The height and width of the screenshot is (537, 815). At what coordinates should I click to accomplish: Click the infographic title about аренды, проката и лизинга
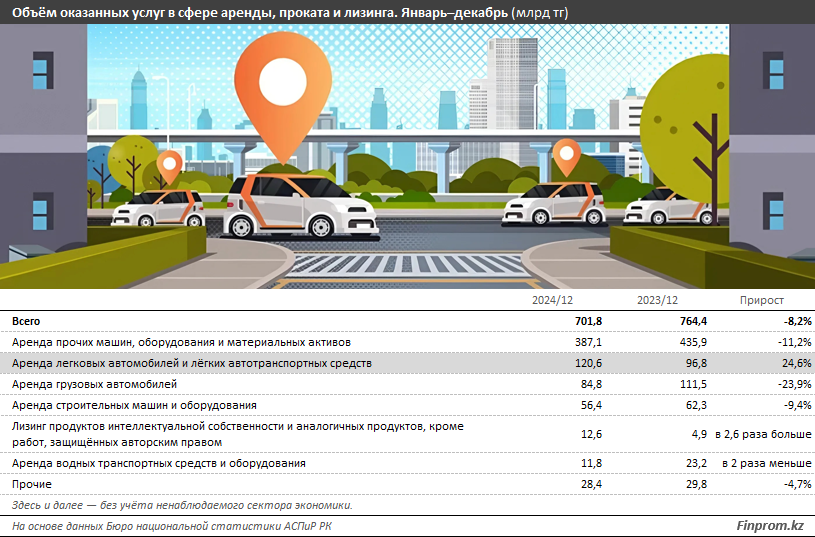tap(290, 12)
